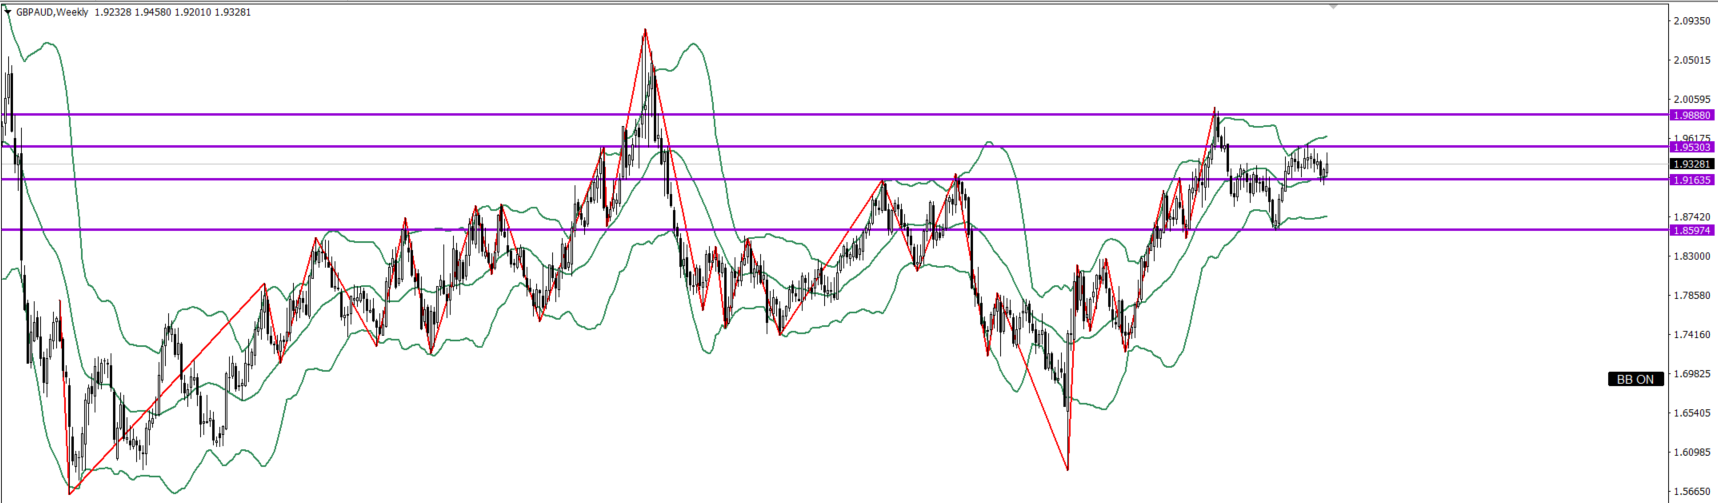Click the 2.09350 value on price axis
1718x503 pixels.
tap(1692, 20)
